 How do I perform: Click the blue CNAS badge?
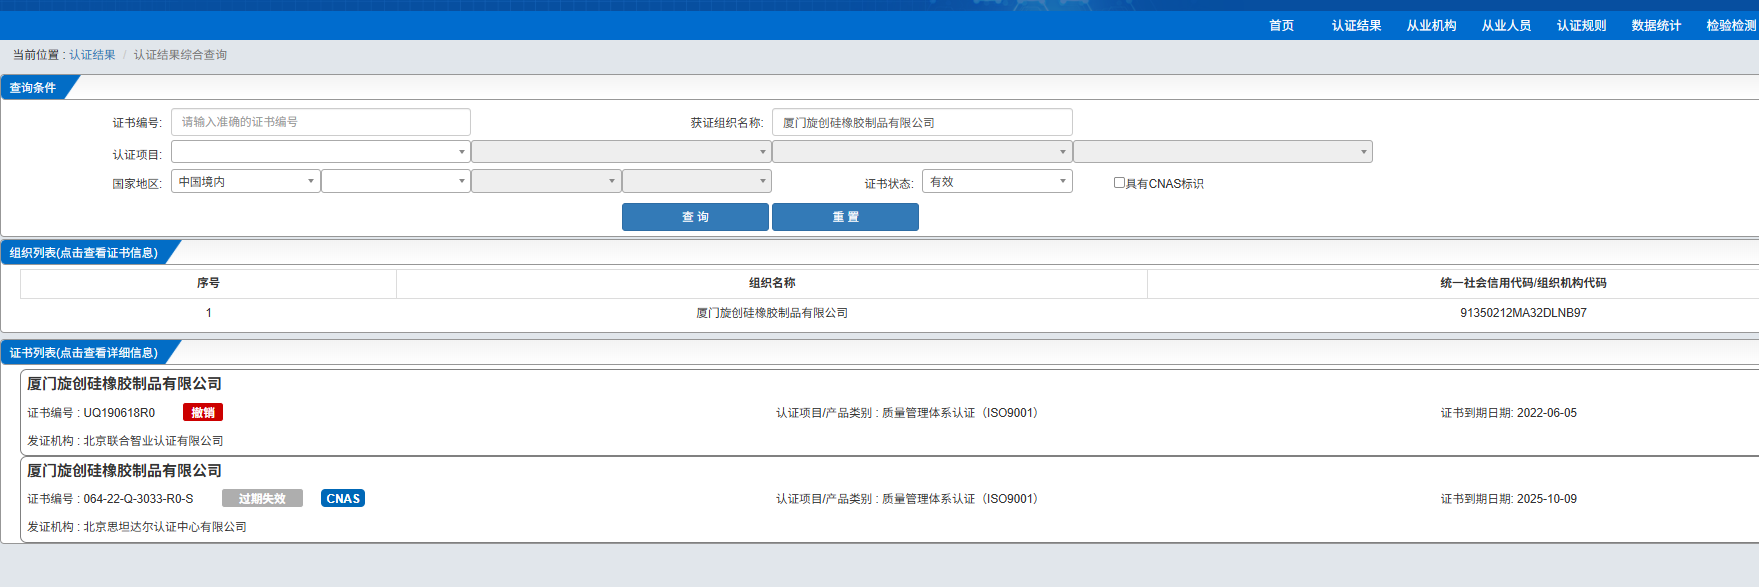coord(343,499)
